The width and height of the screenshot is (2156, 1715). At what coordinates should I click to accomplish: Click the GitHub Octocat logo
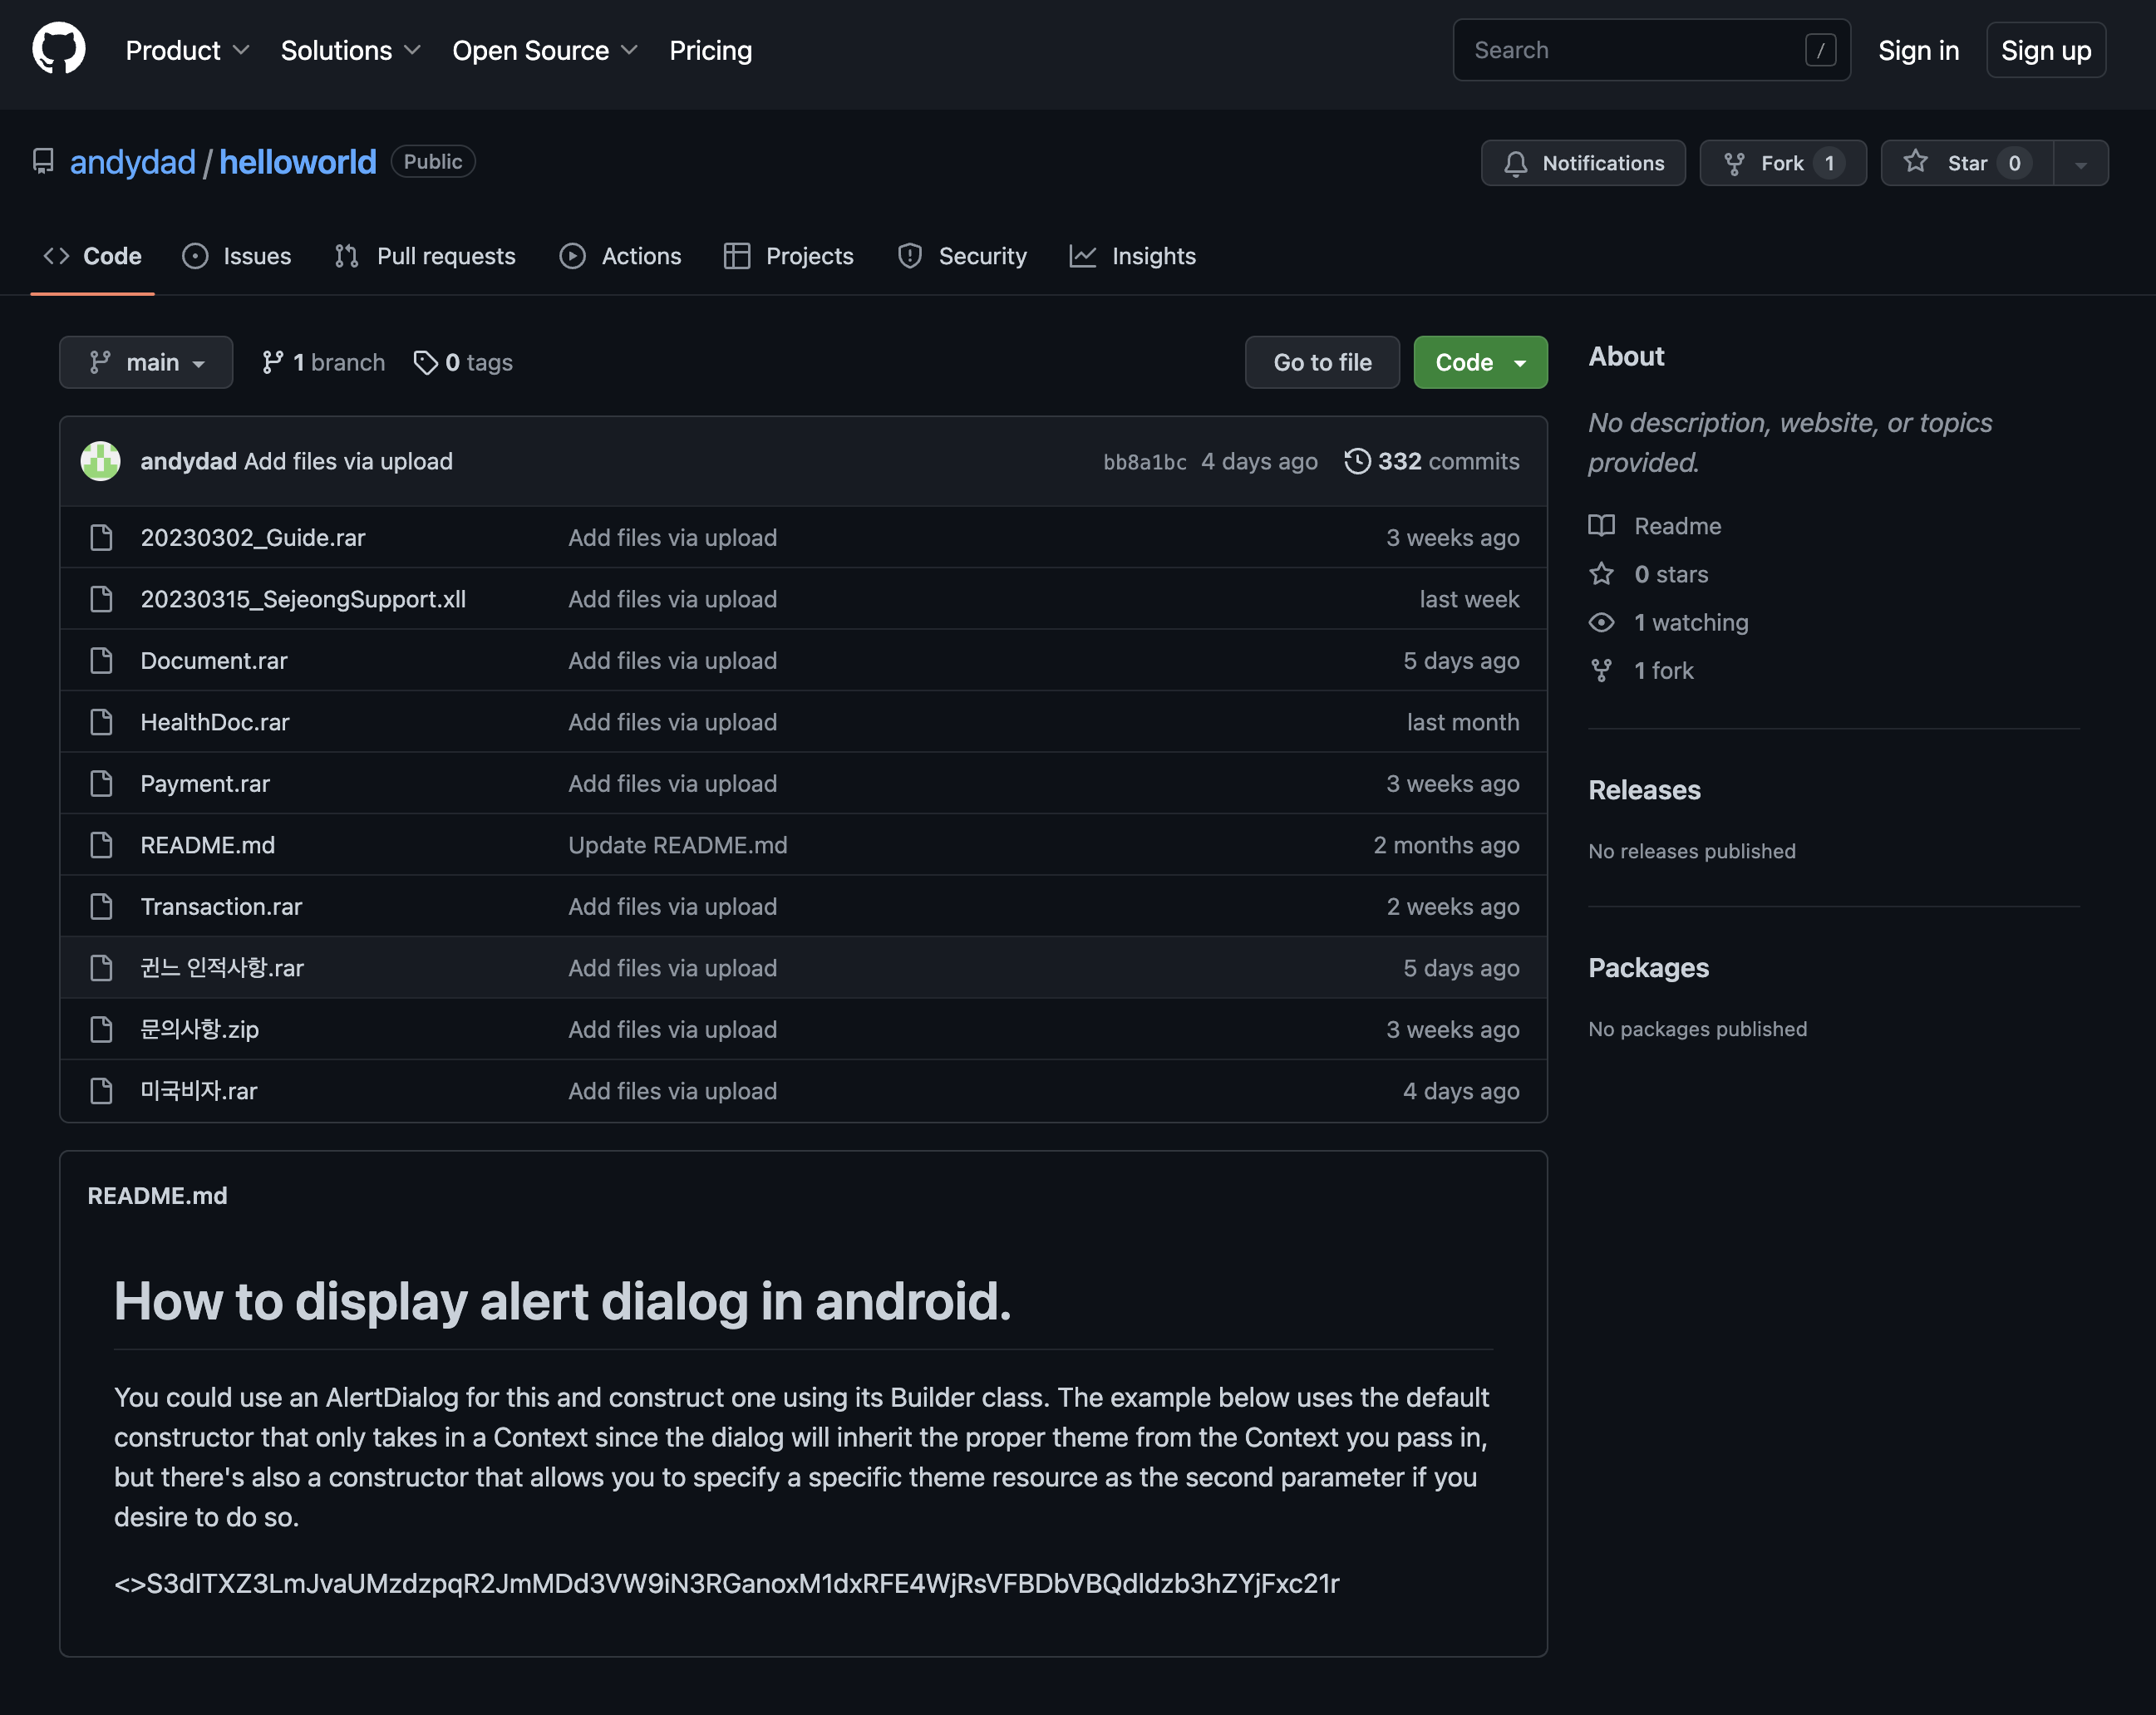tap(59, 49)
